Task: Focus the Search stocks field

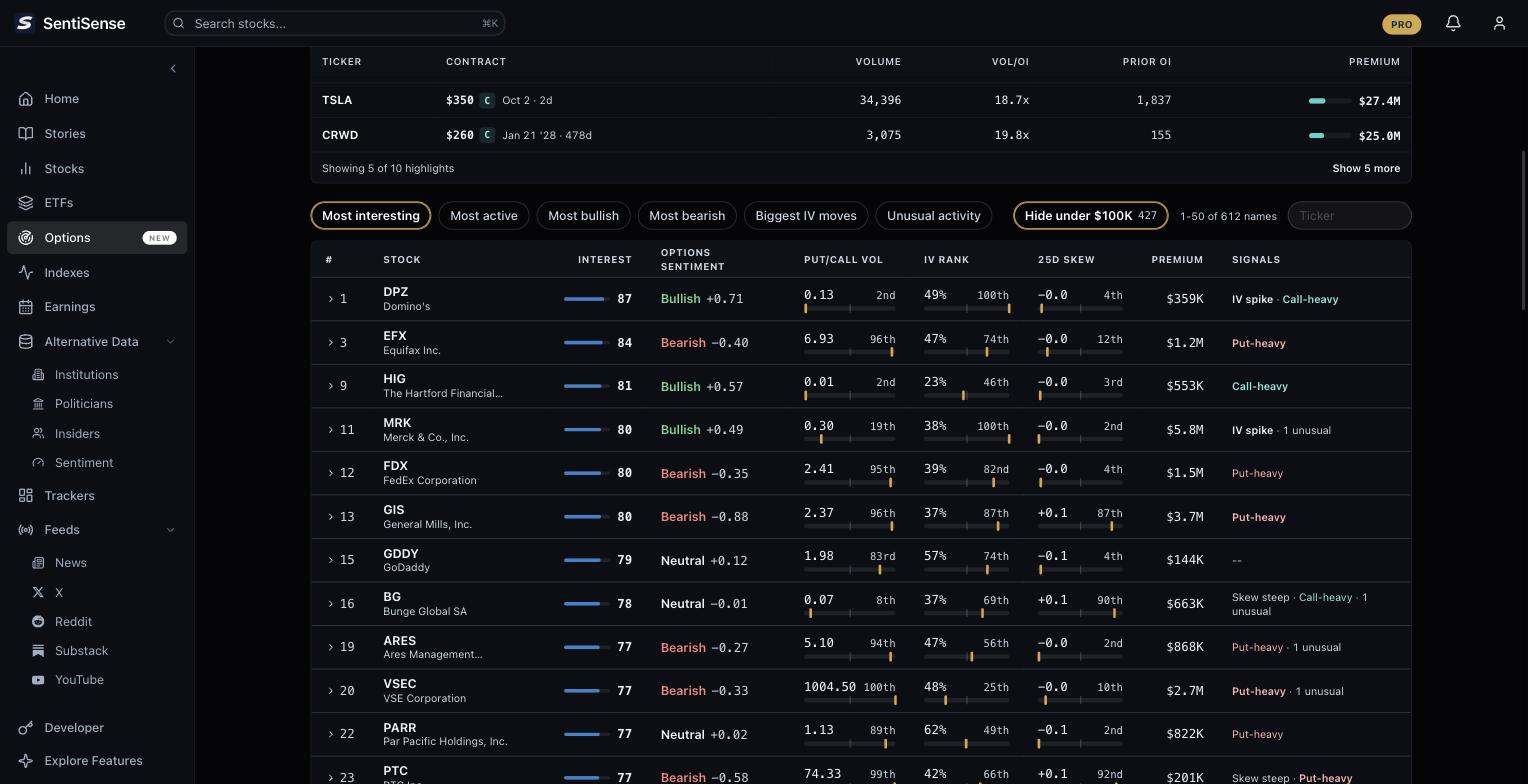Action: click(x=335, y=23)
